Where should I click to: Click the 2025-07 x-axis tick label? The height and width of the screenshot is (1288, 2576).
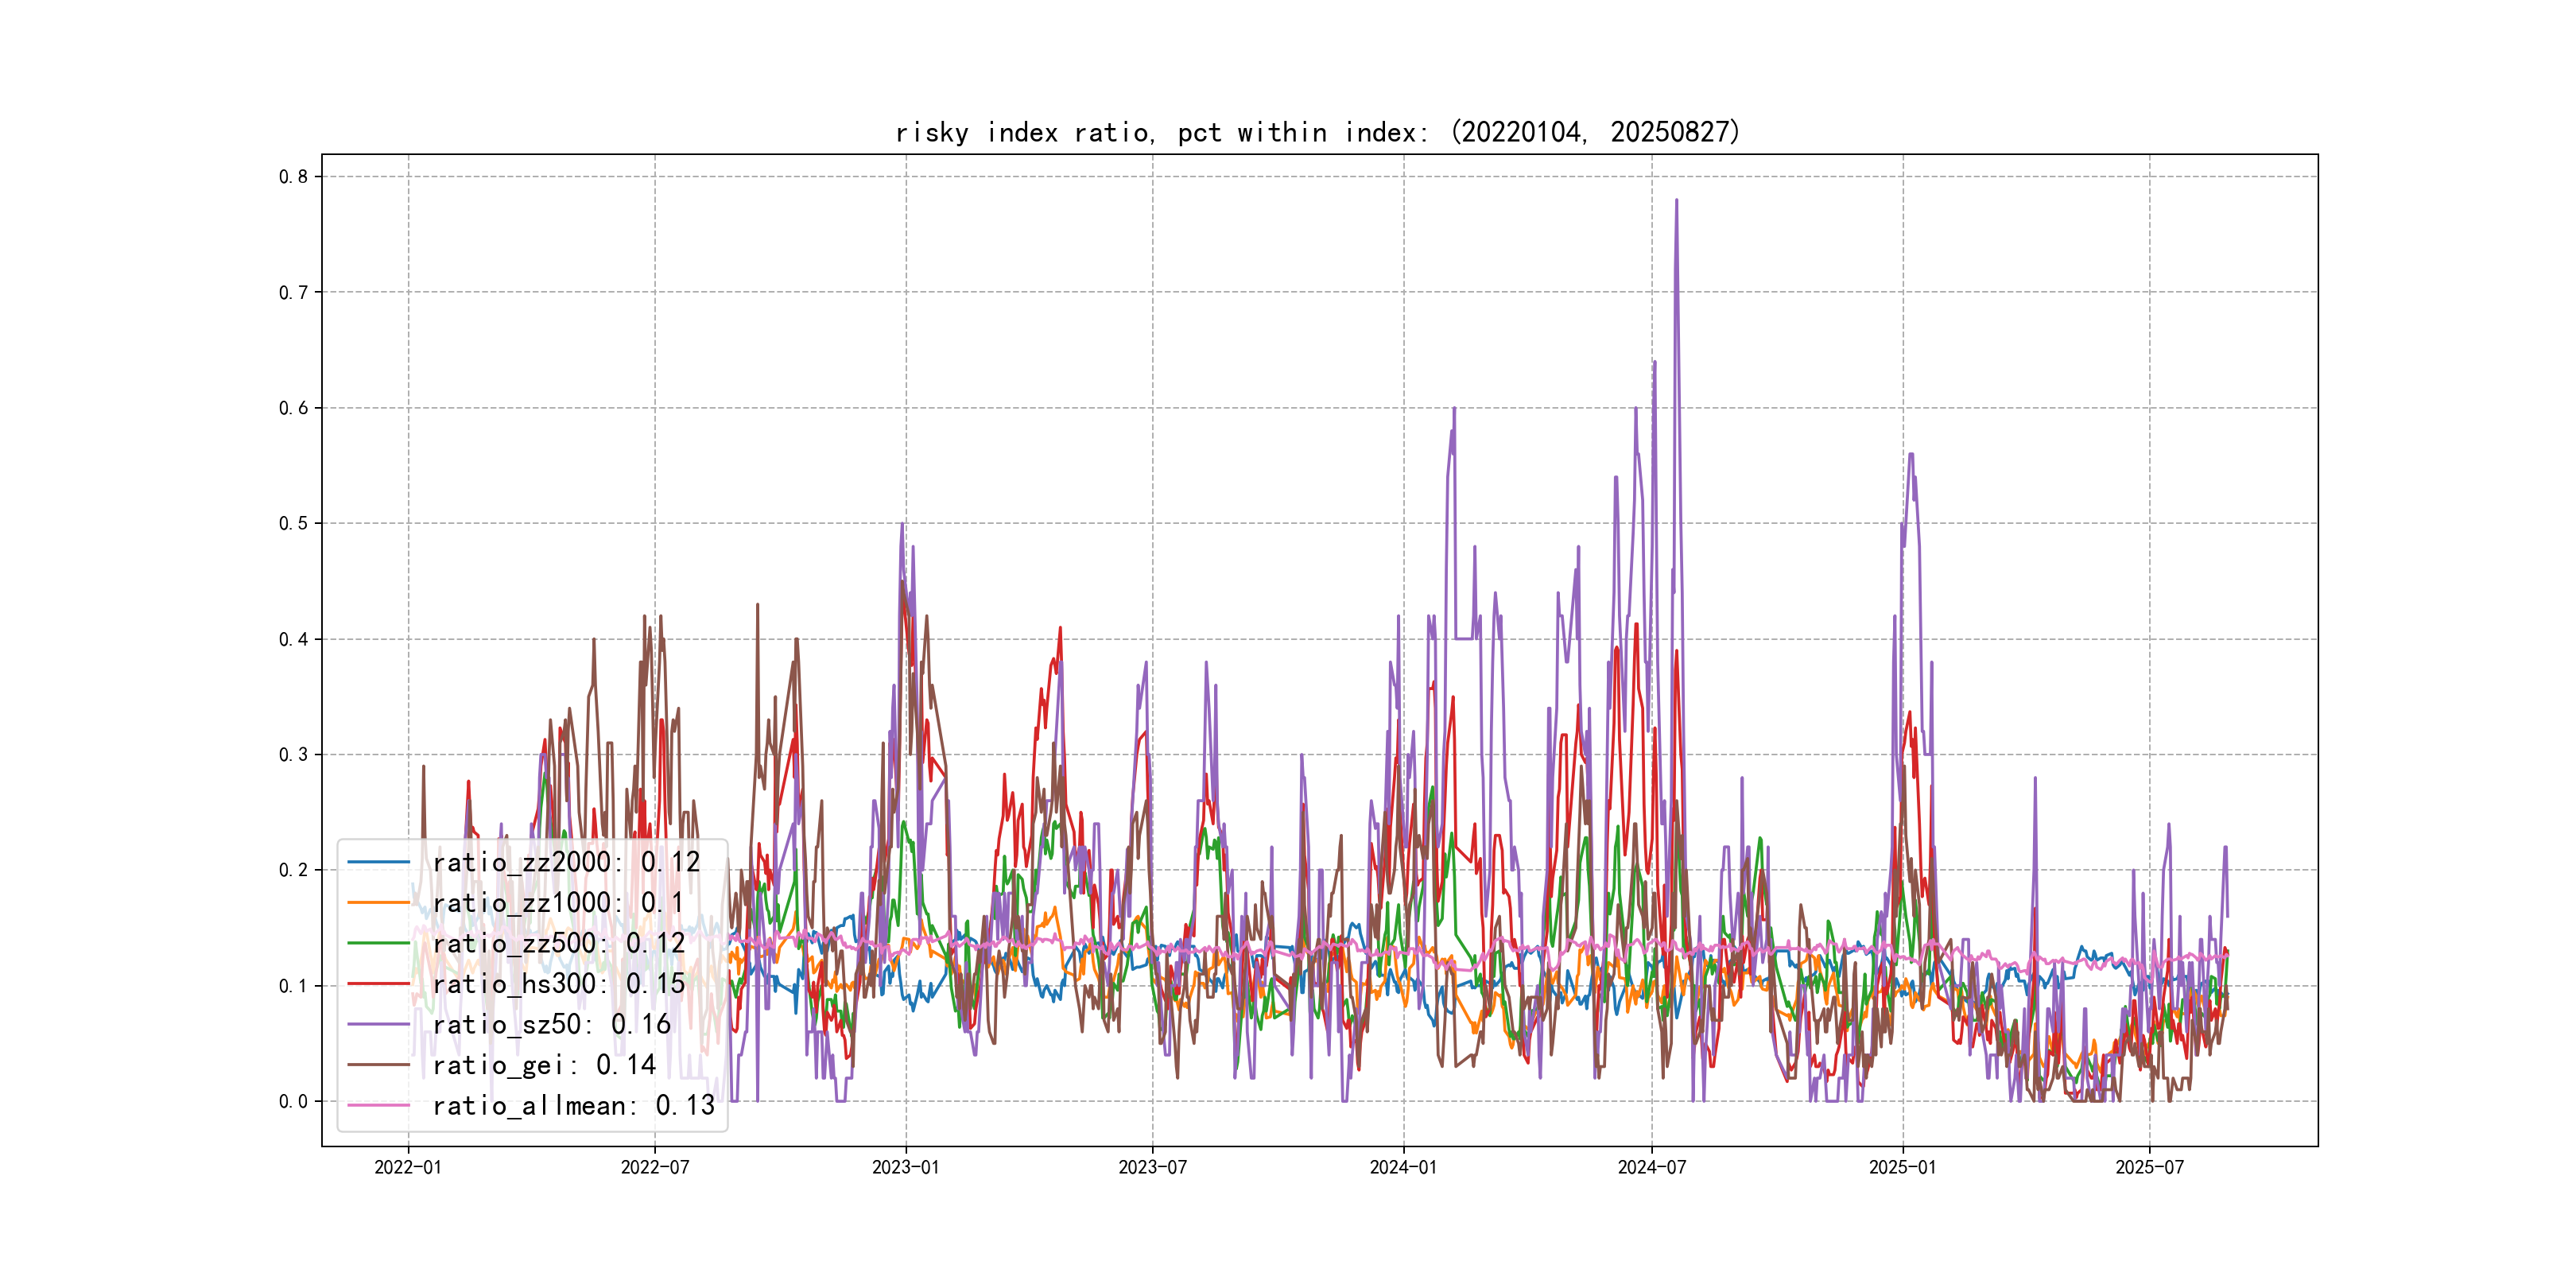click(x=2149, y=1167)
